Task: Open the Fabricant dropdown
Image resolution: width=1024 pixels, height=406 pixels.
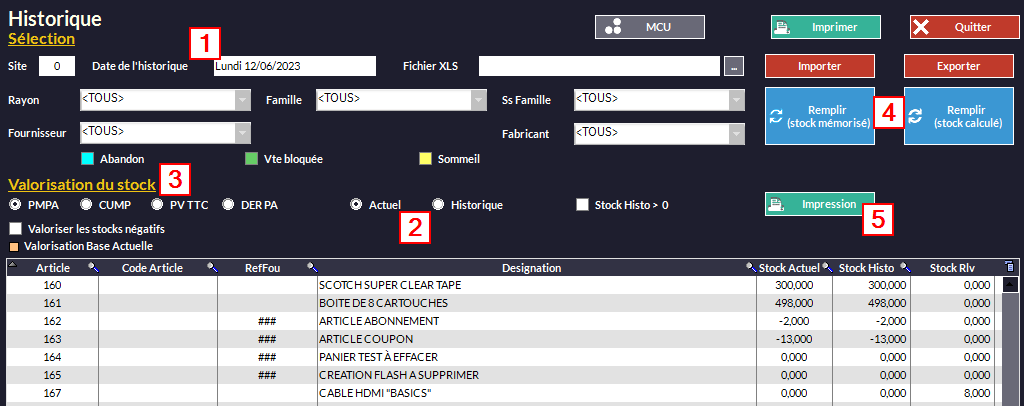Action: [x=737, y=132]
